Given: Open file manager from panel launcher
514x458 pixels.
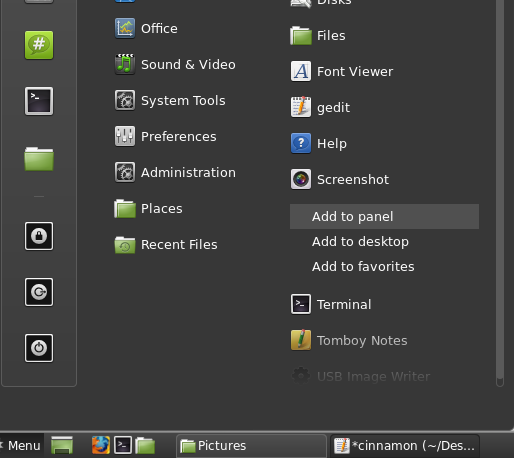Looking at the screenshot, I should click(145, 446).
